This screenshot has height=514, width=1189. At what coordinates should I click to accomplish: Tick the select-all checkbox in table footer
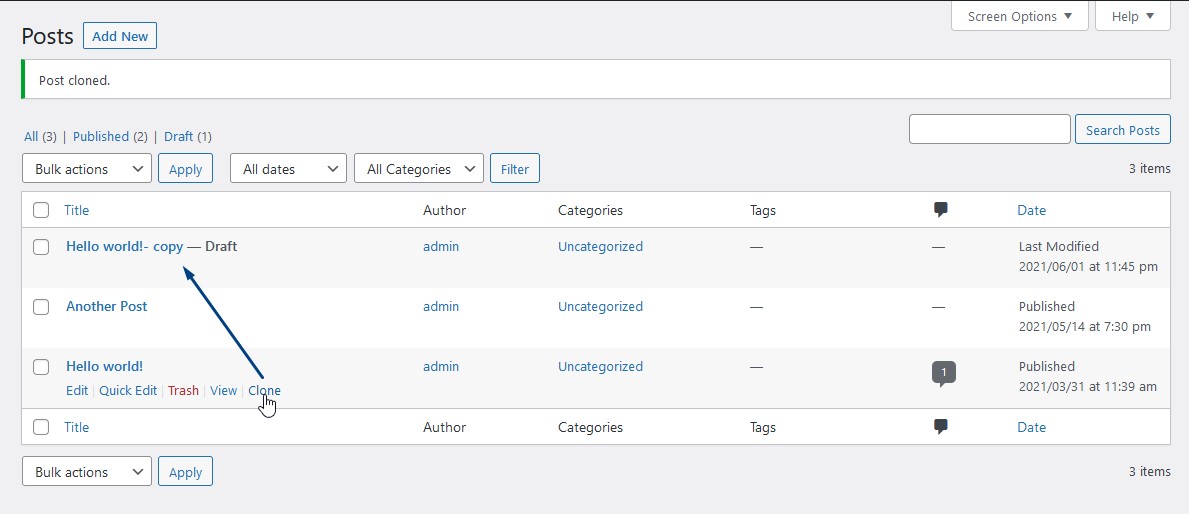click(x=41, y=427)
